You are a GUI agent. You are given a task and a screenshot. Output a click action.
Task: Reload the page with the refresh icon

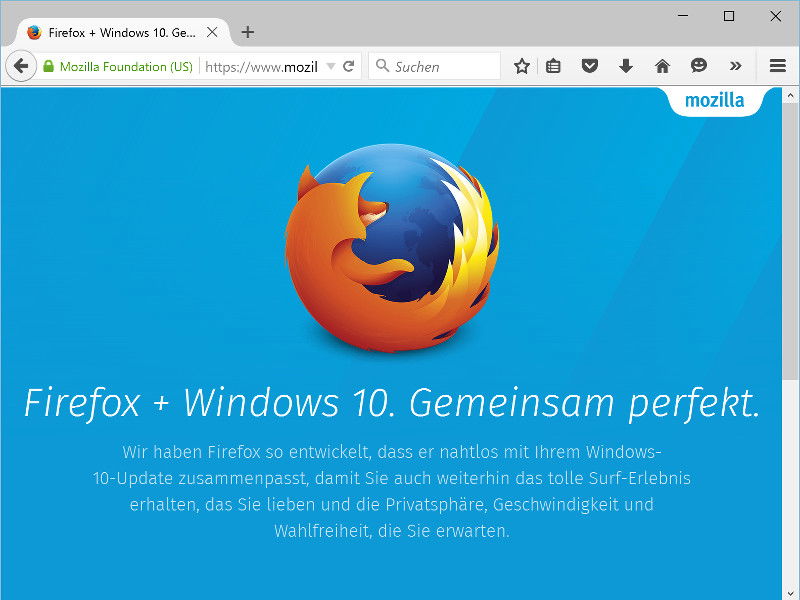click(348, 66)
